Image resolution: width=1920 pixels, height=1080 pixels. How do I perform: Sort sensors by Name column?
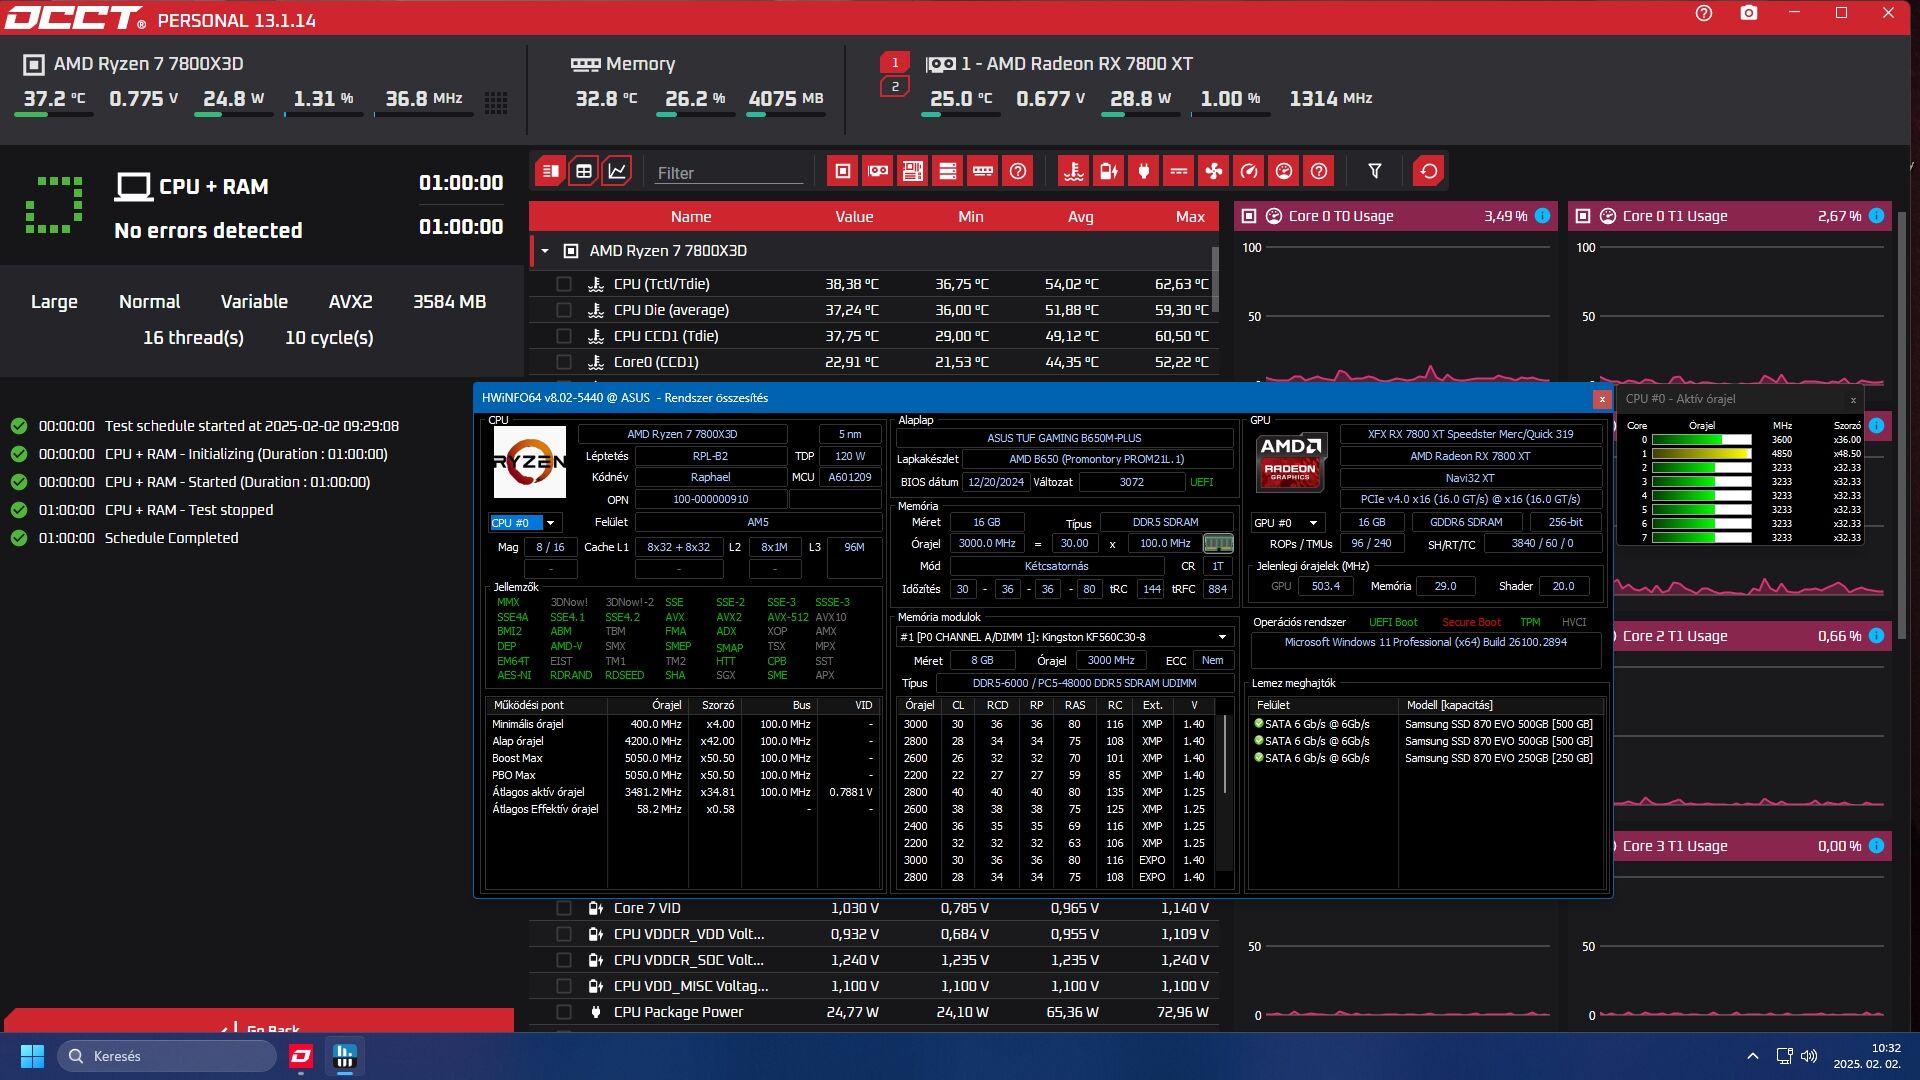click(x=691, y=217)
